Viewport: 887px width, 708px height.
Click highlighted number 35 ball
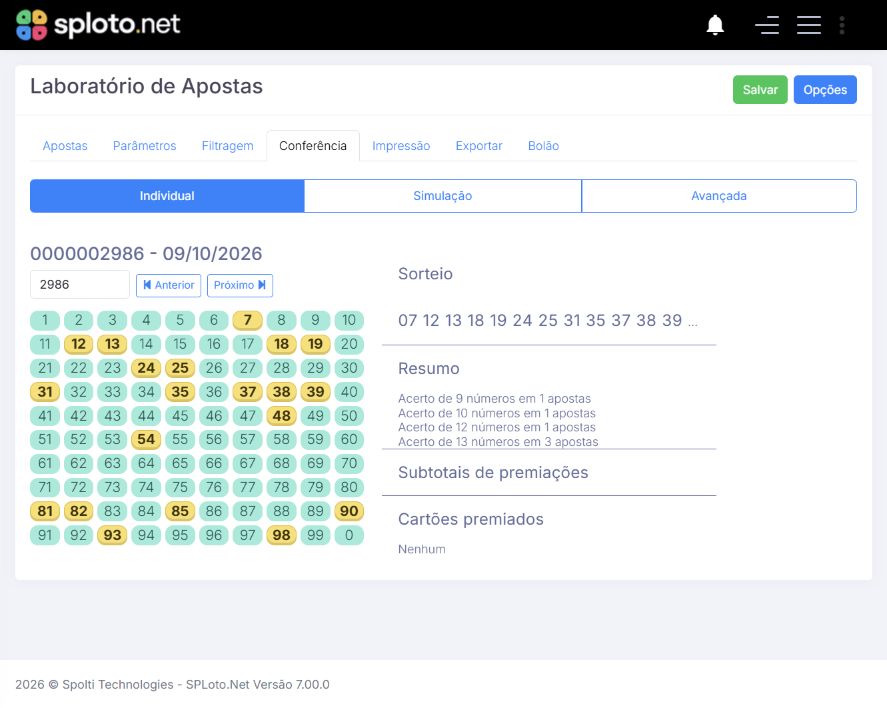tap(180, 392)
